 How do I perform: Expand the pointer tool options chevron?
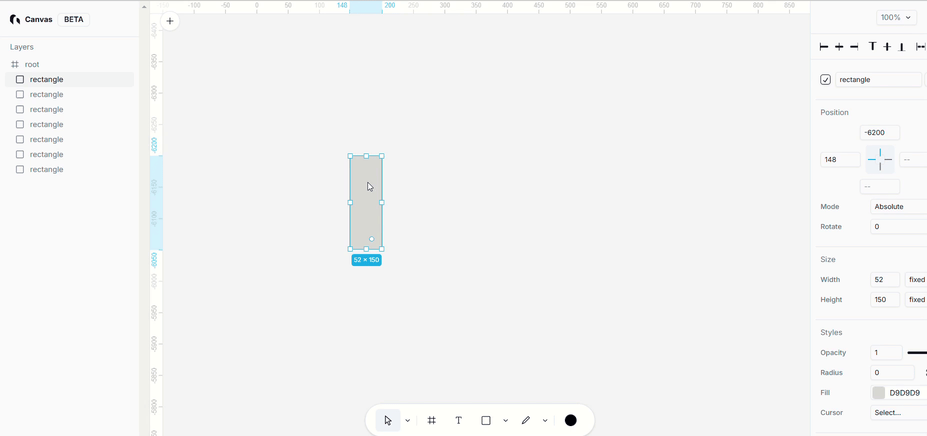(408, 421)
